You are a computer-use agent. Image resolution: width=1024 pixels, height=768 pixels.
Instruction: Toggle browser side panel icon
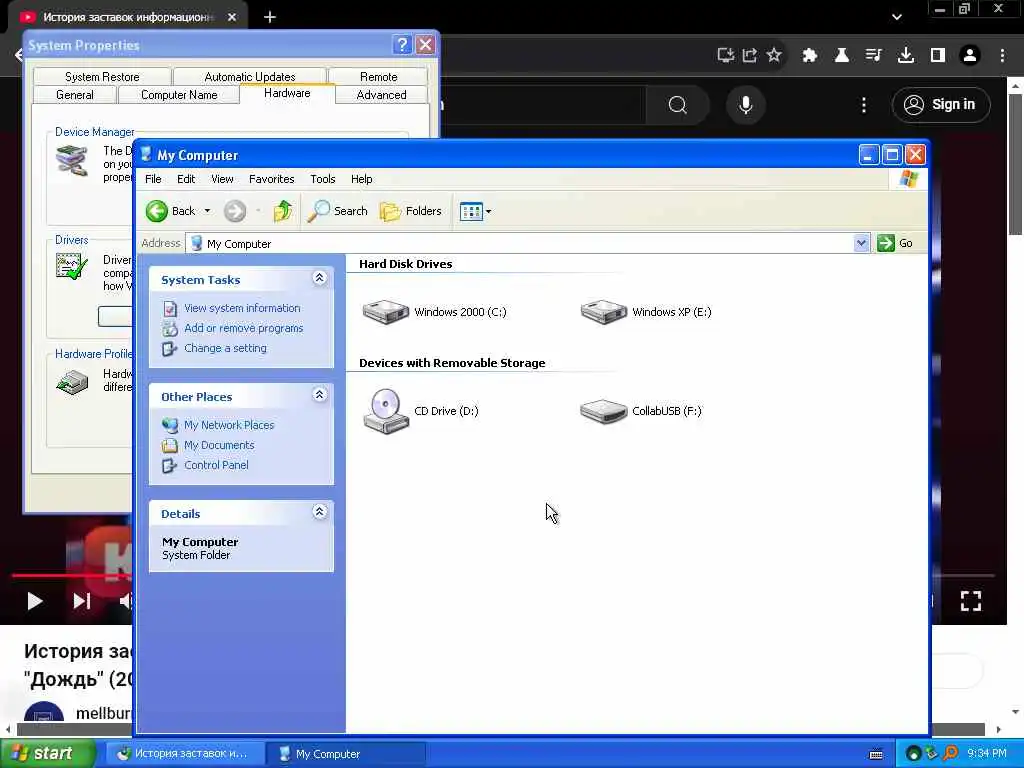[938, 55]
